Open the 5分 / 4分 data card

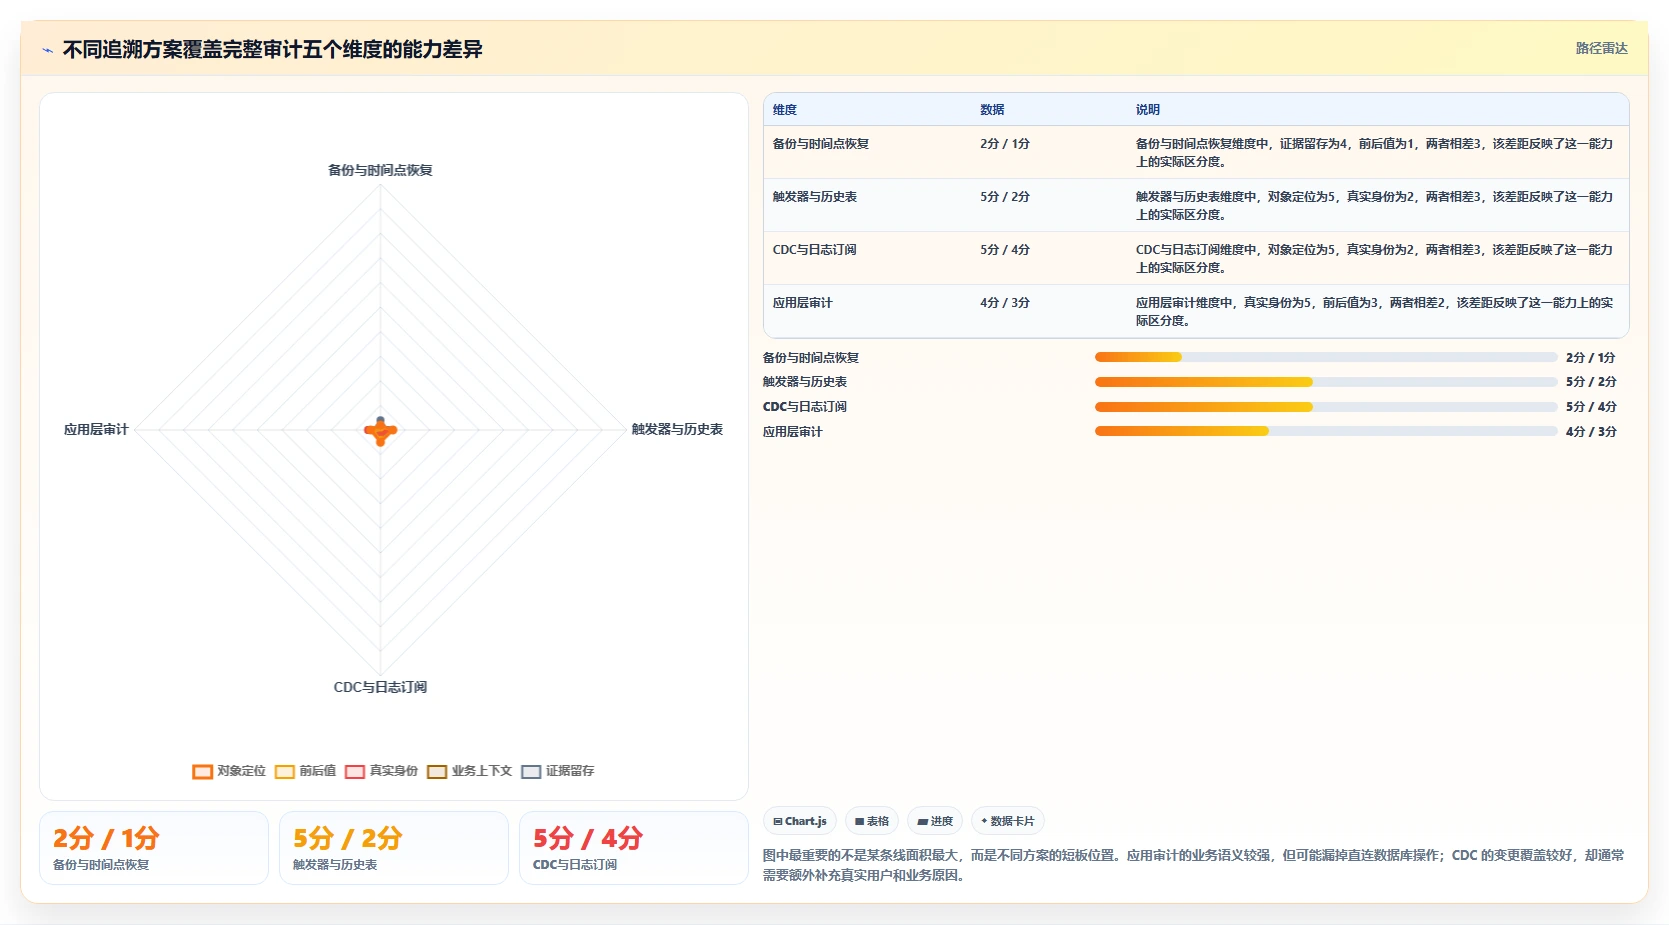point(634,848)
